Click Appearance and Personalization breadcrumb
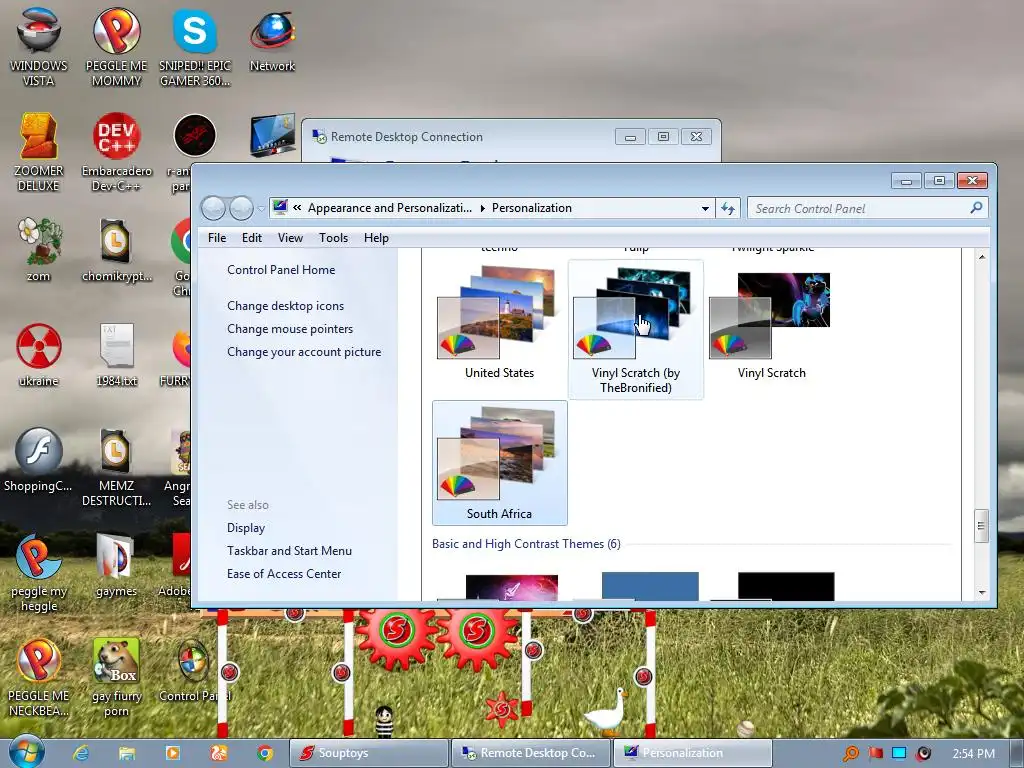The width and height of the screenshot is (1024, 768). (389, 208)
